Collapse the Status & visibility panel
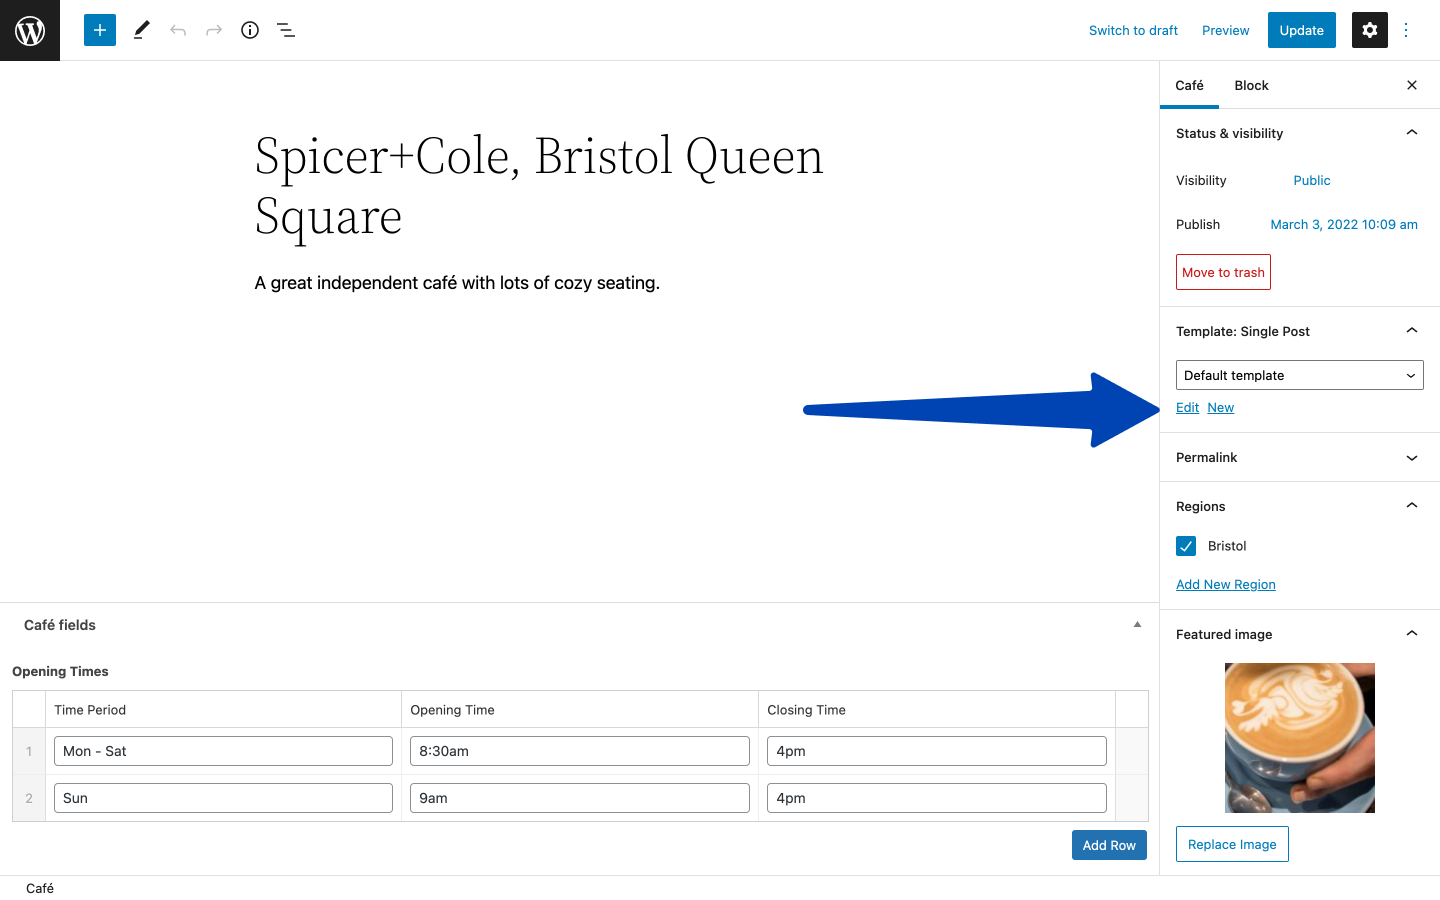The height and width of the screenshot is (900, 1440). (1300, 133)
